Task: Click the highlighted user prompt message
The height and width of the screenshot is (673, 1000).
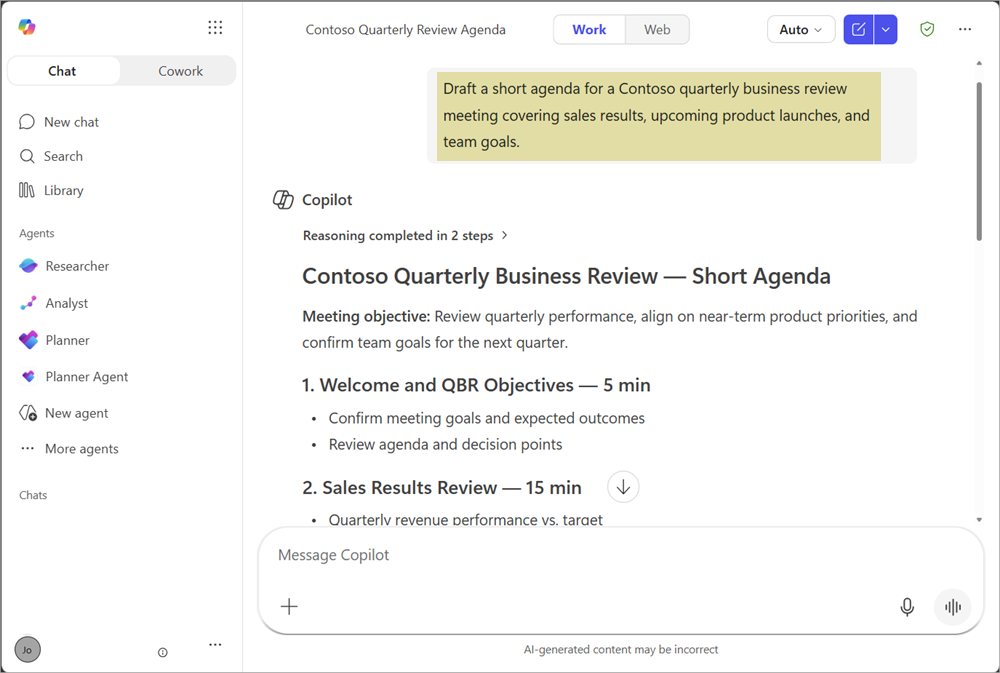Action: click(x=659, y=115)
